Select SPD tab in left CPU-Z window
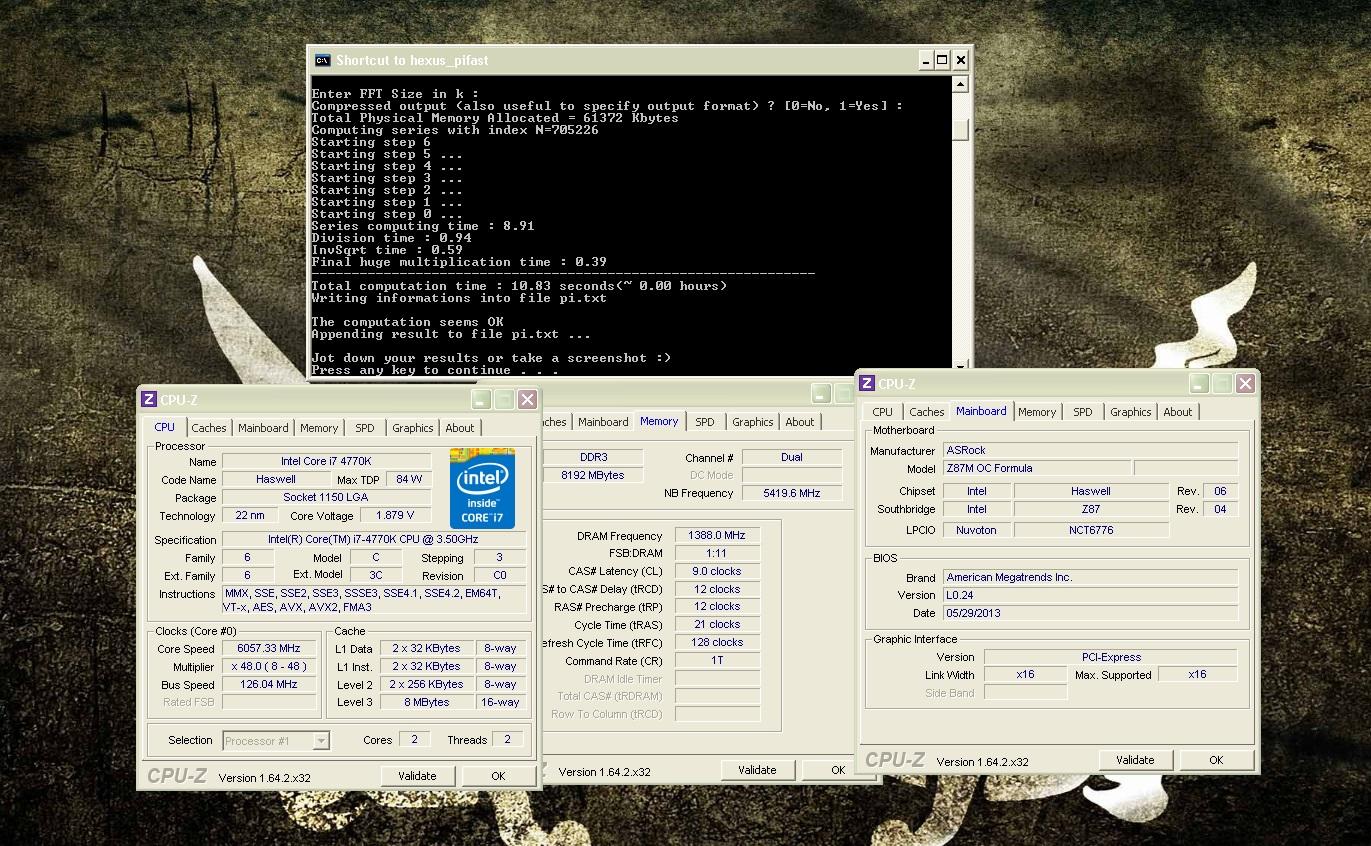Image resolution: width=1371 pixels, height=846 pixels. [x=365, y=428]
